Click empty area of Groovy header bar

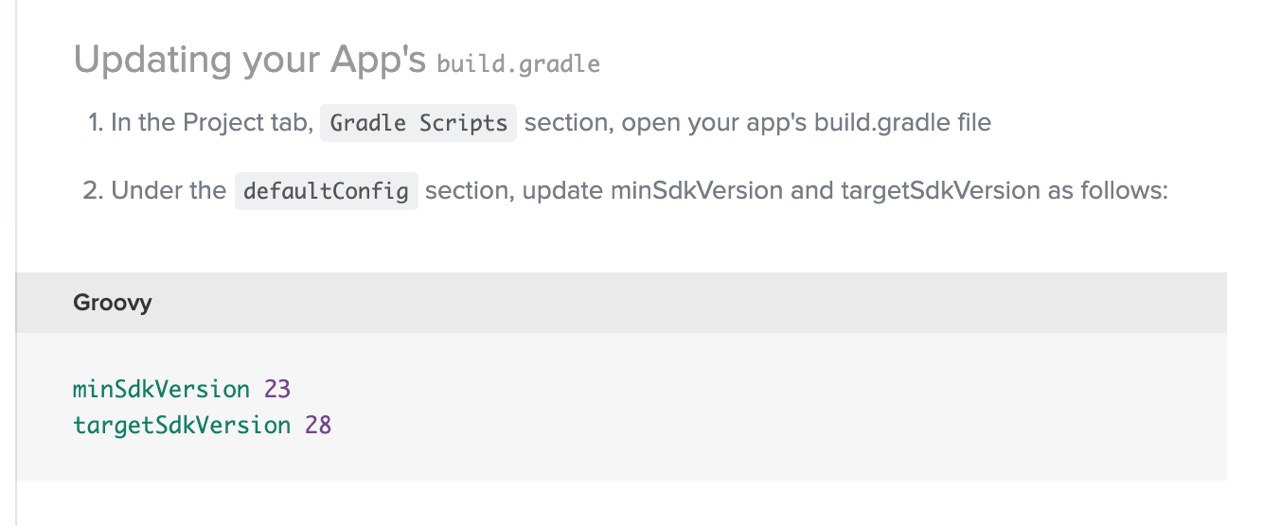tap(700, 302)
